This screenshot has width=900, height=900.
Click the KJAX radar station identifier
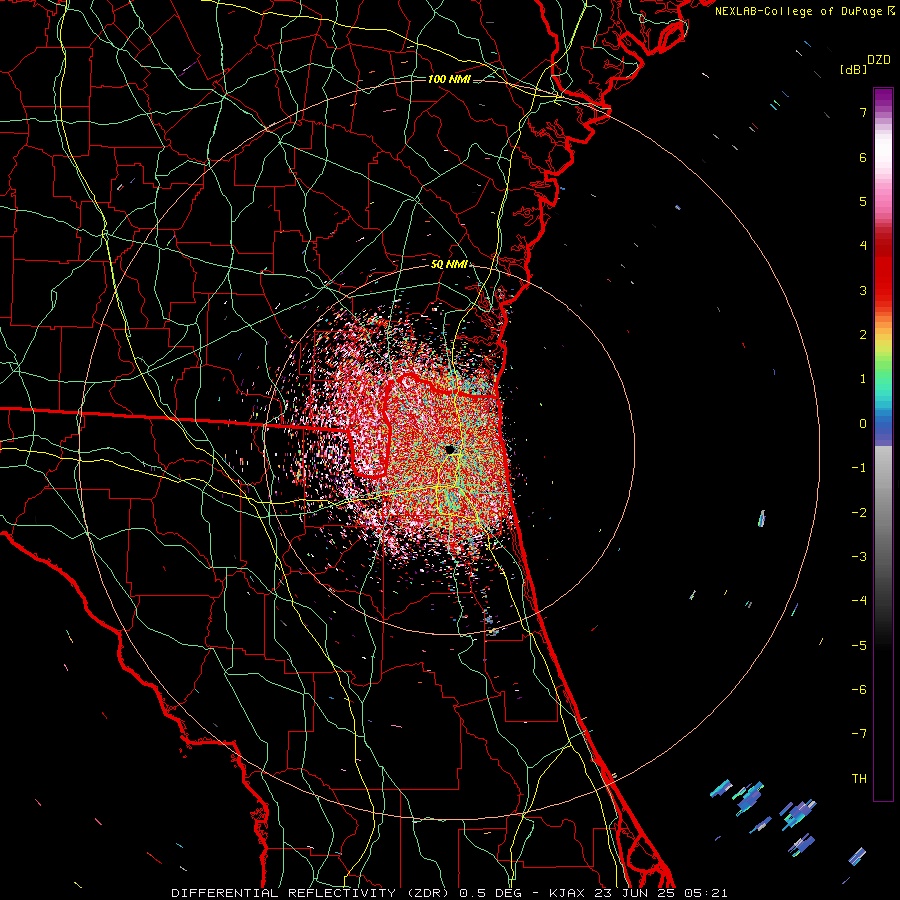[x=567, y=893]
